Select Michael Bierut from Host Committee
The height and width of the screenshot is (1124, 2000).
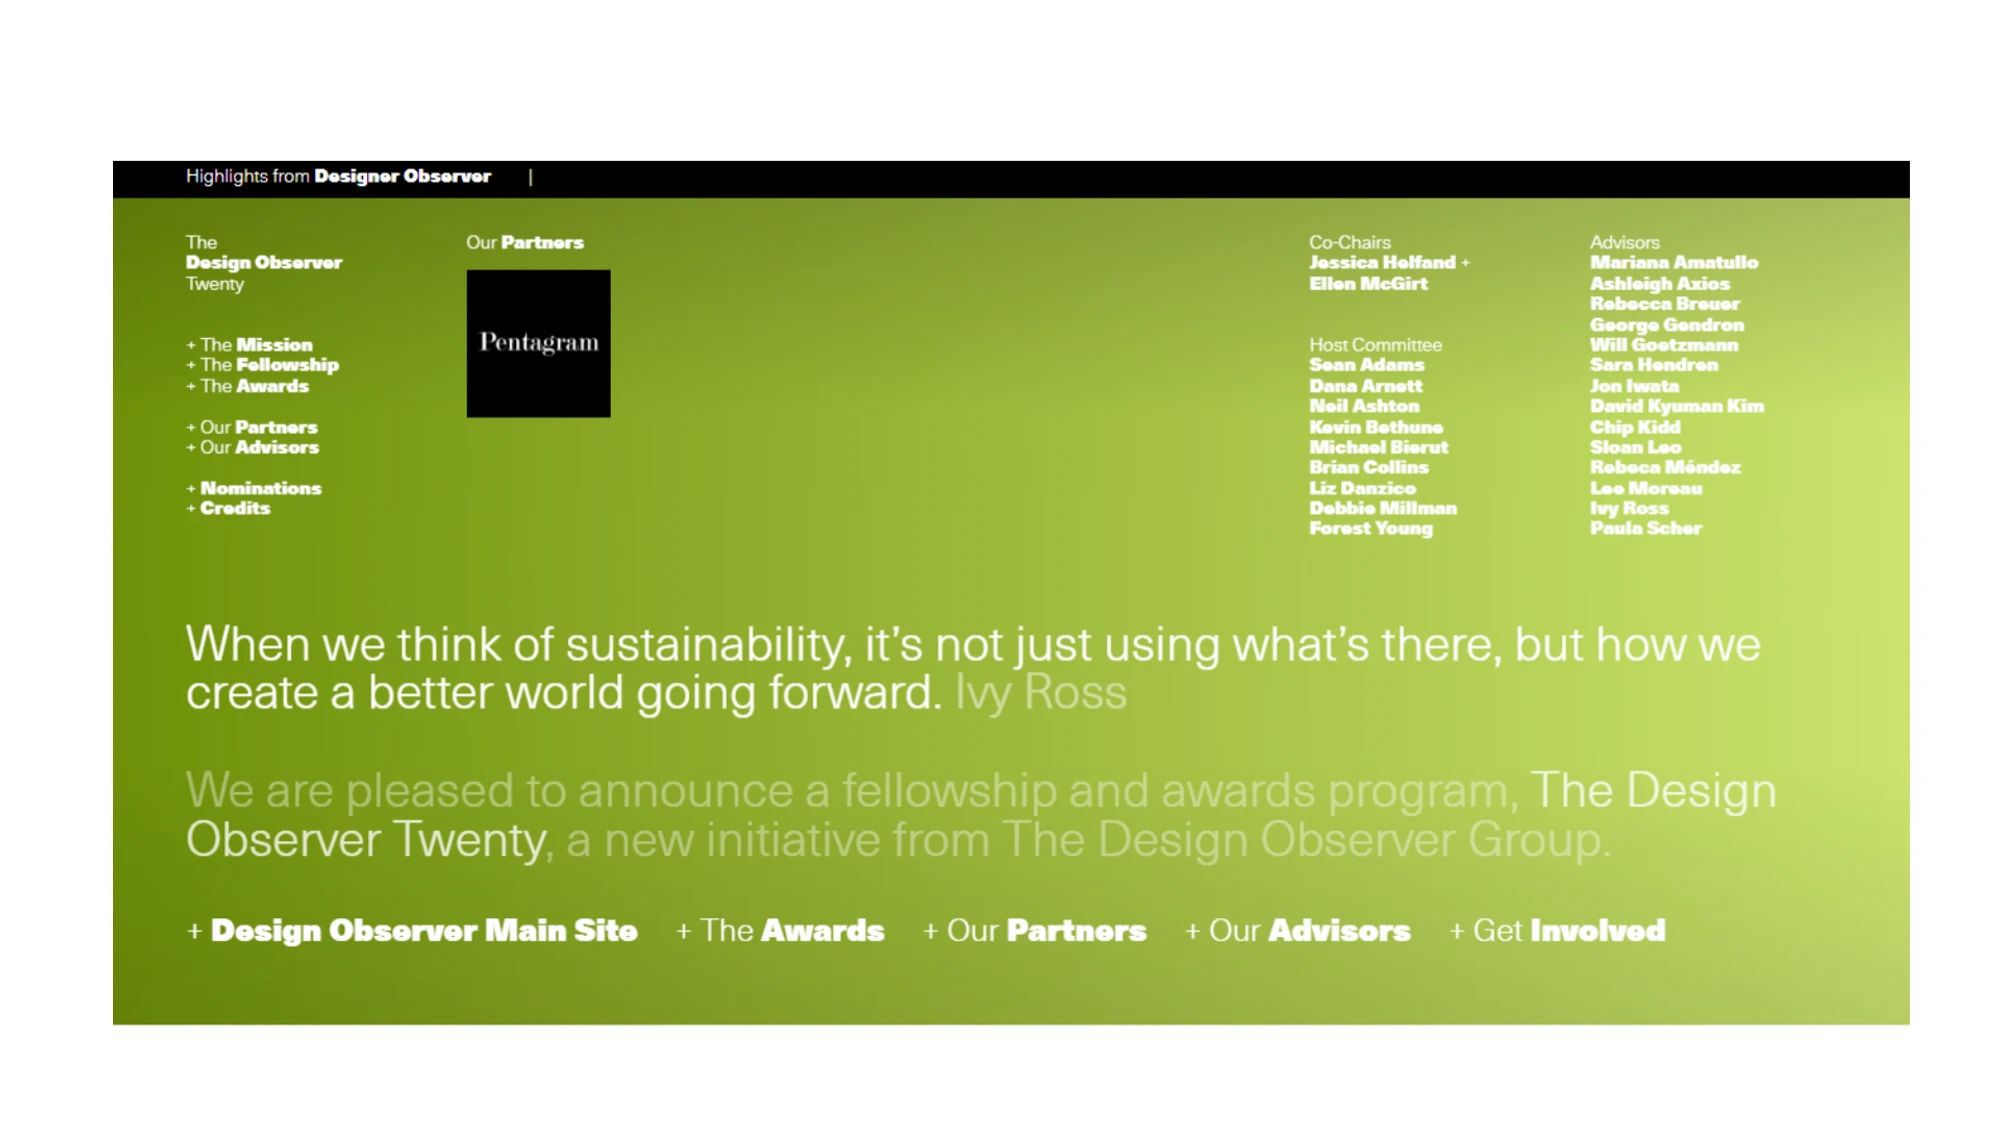pyautogui.click(x=1378, y=447)
